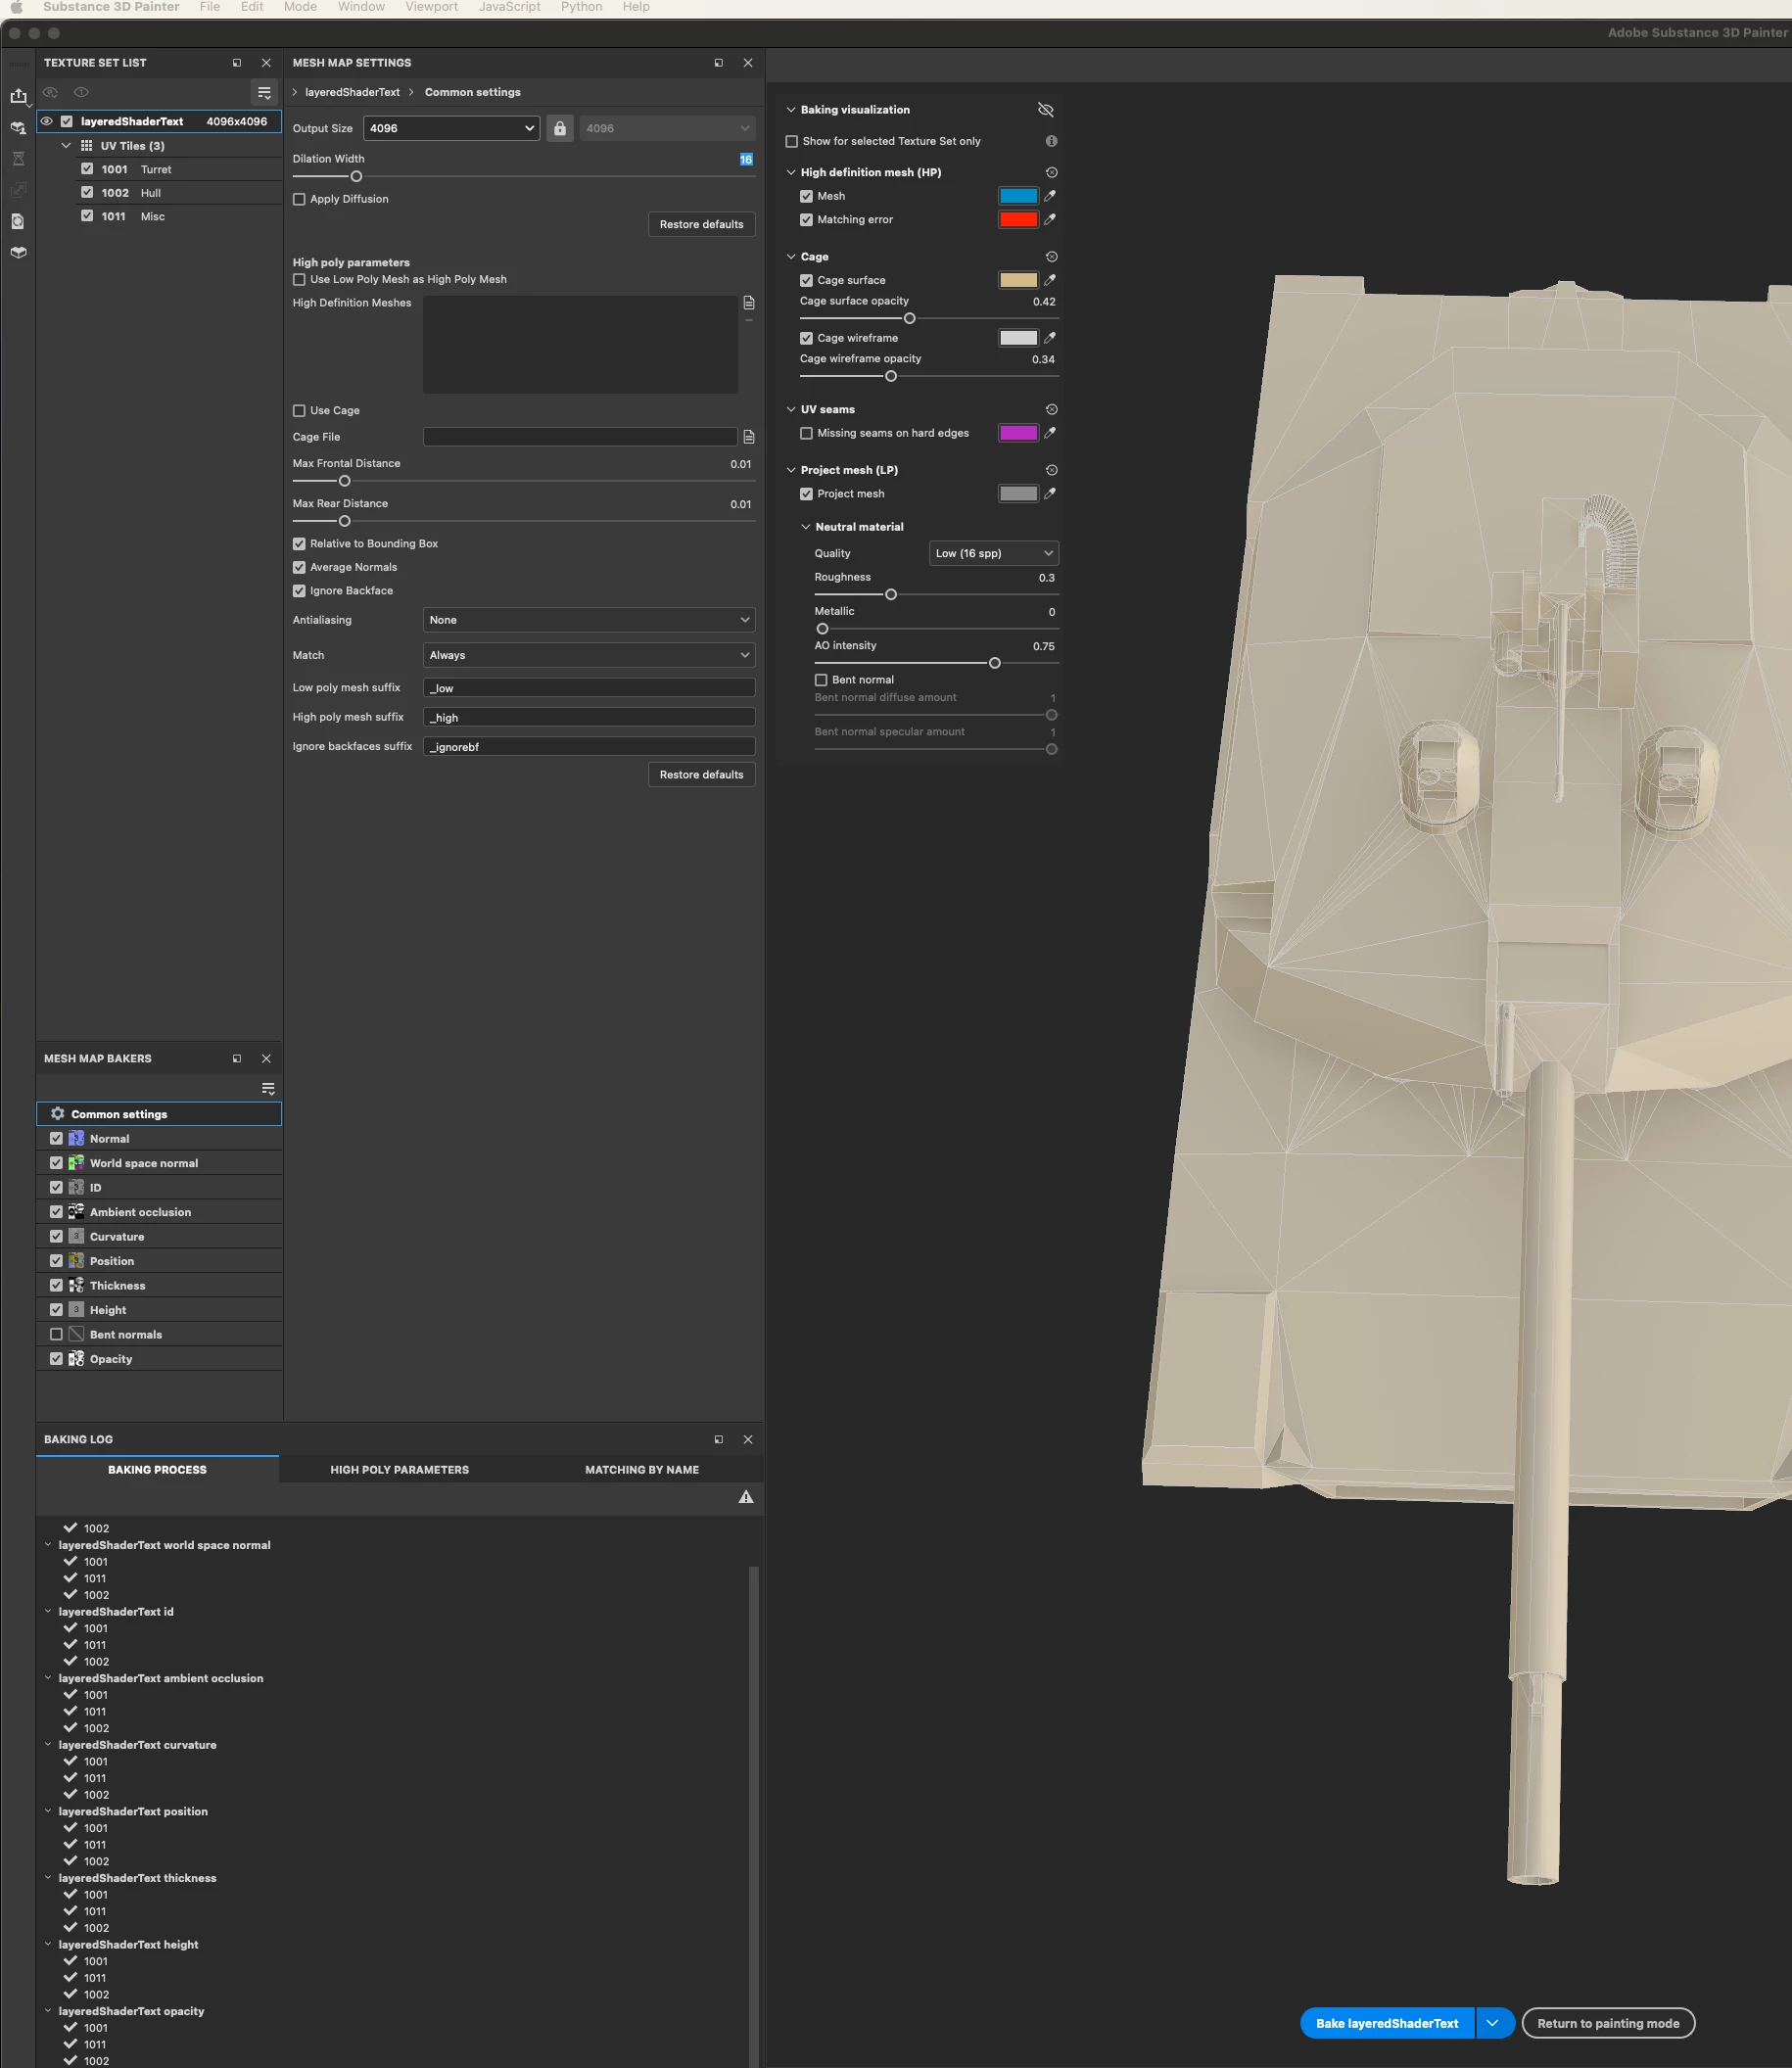Uncheck Relative to Bounding Box
Screen dimensions: 1792x2068
click(x=299, y=544)
